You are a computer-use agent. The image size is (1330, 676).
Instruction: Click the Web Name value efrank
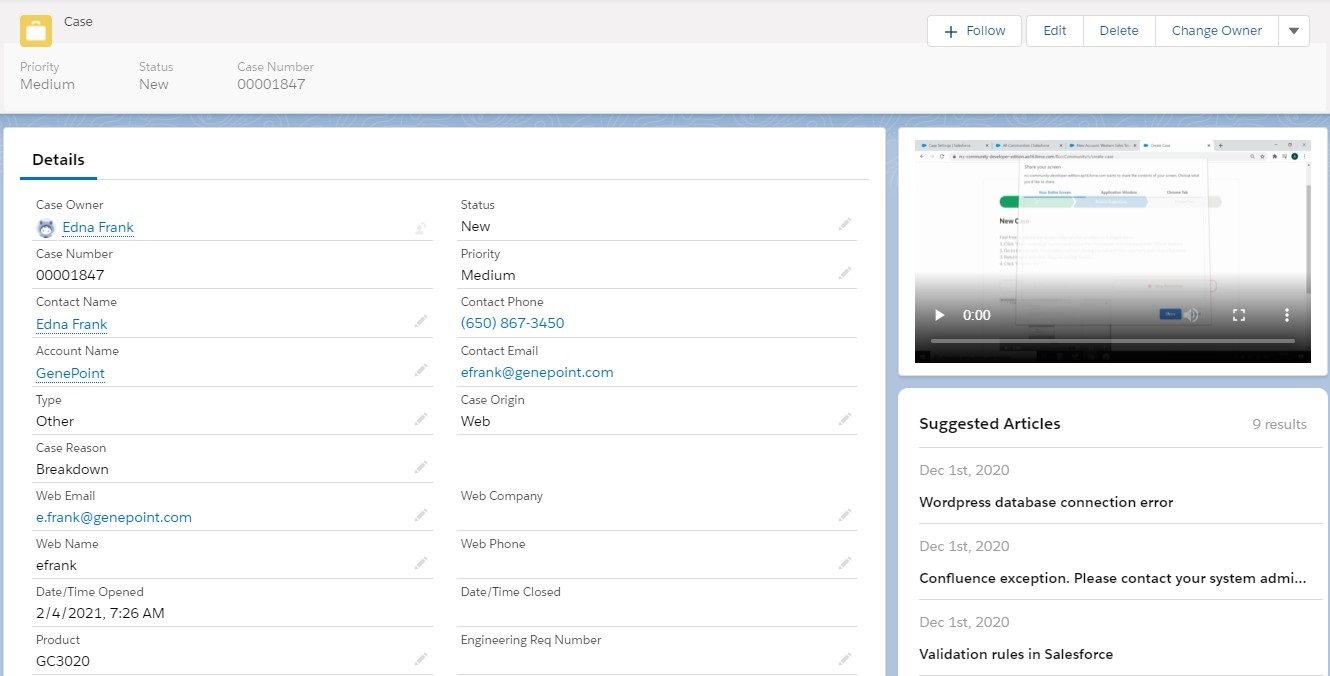pos(56,565)
